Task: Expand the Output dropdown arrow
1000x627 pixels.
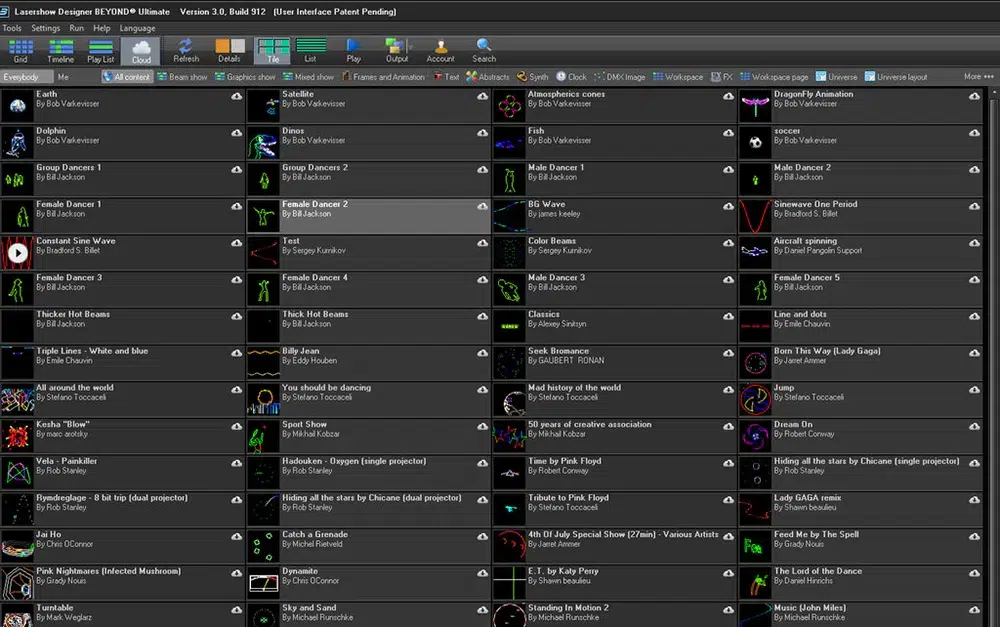Action: 410,46
